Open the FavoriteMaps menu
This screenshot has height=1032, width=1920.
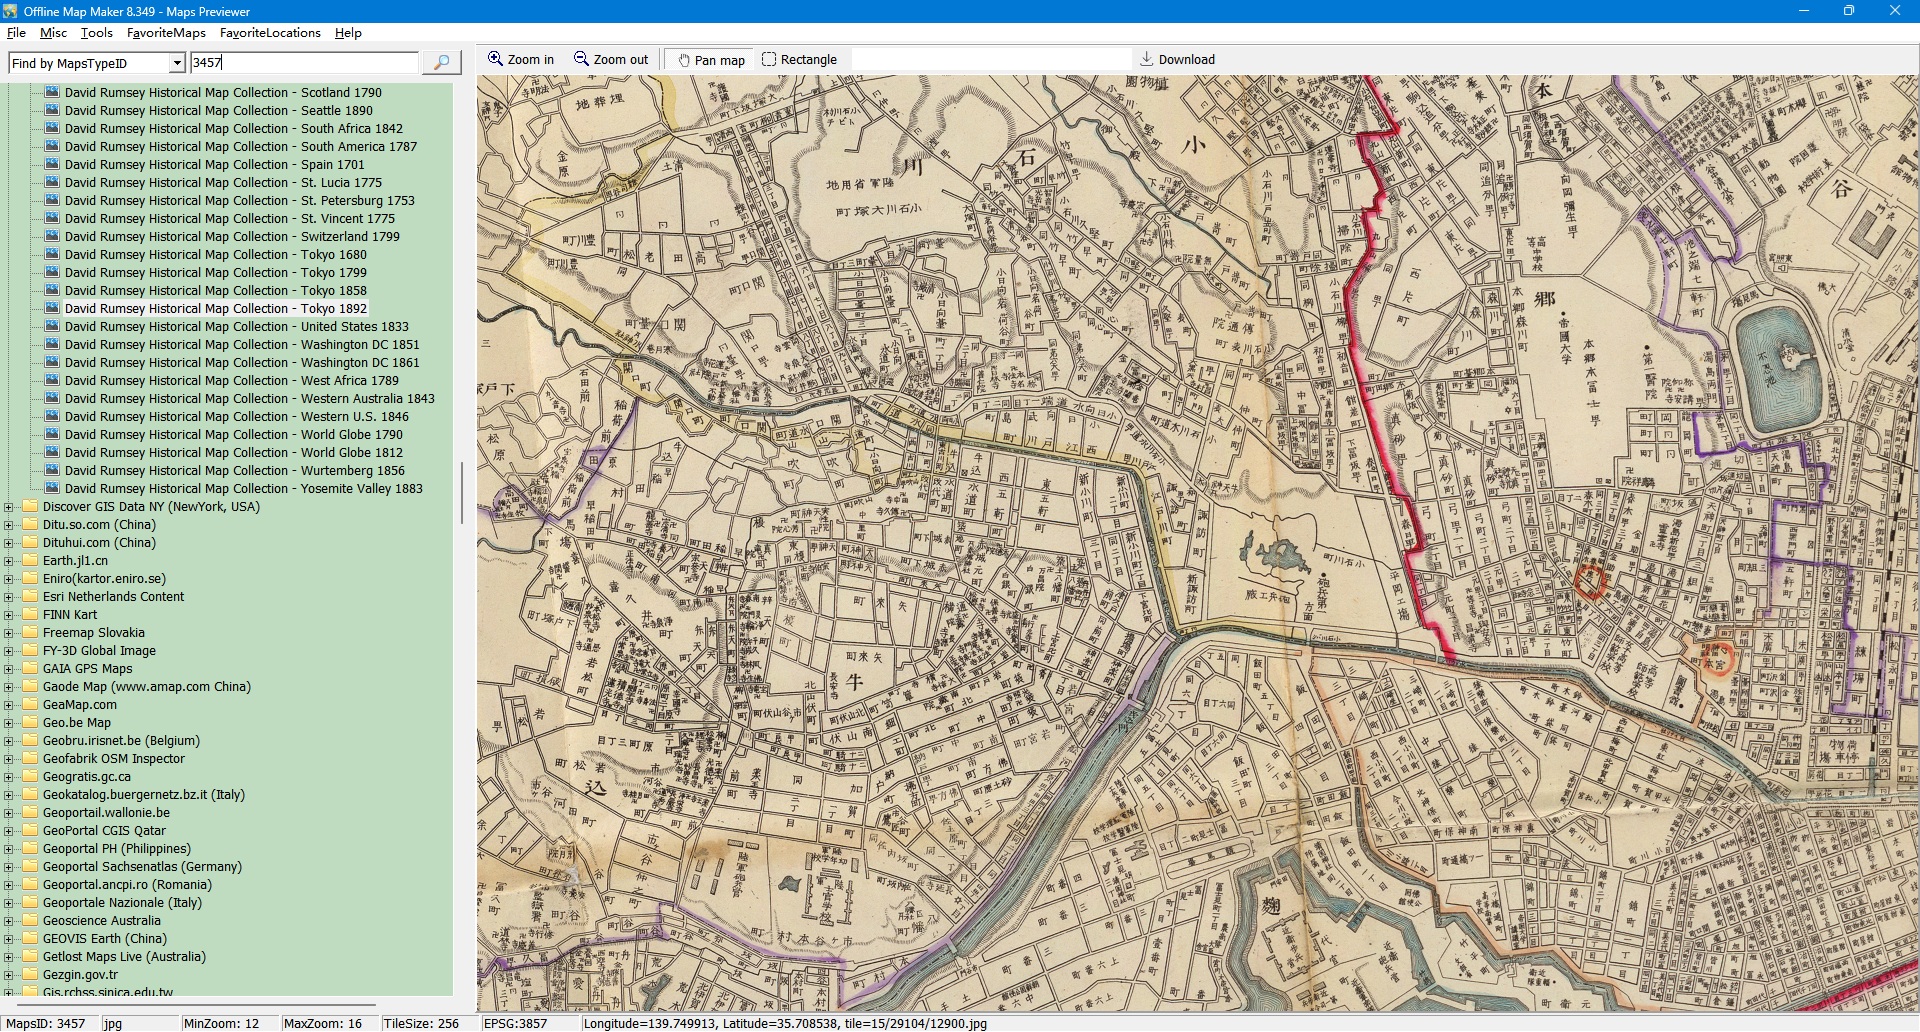click(166, 33)
